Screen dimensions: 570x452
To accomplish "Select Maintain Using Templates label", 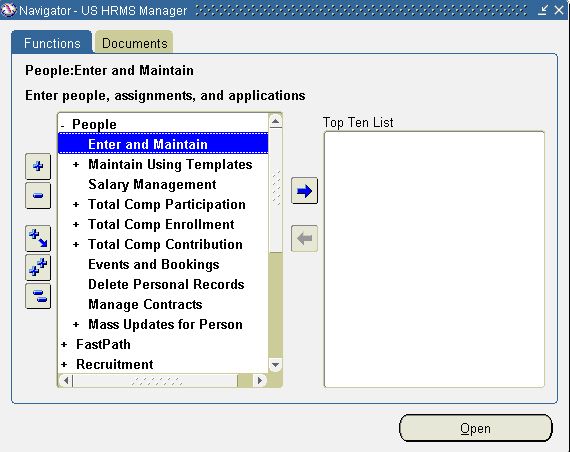I will (x=170, y=164).
